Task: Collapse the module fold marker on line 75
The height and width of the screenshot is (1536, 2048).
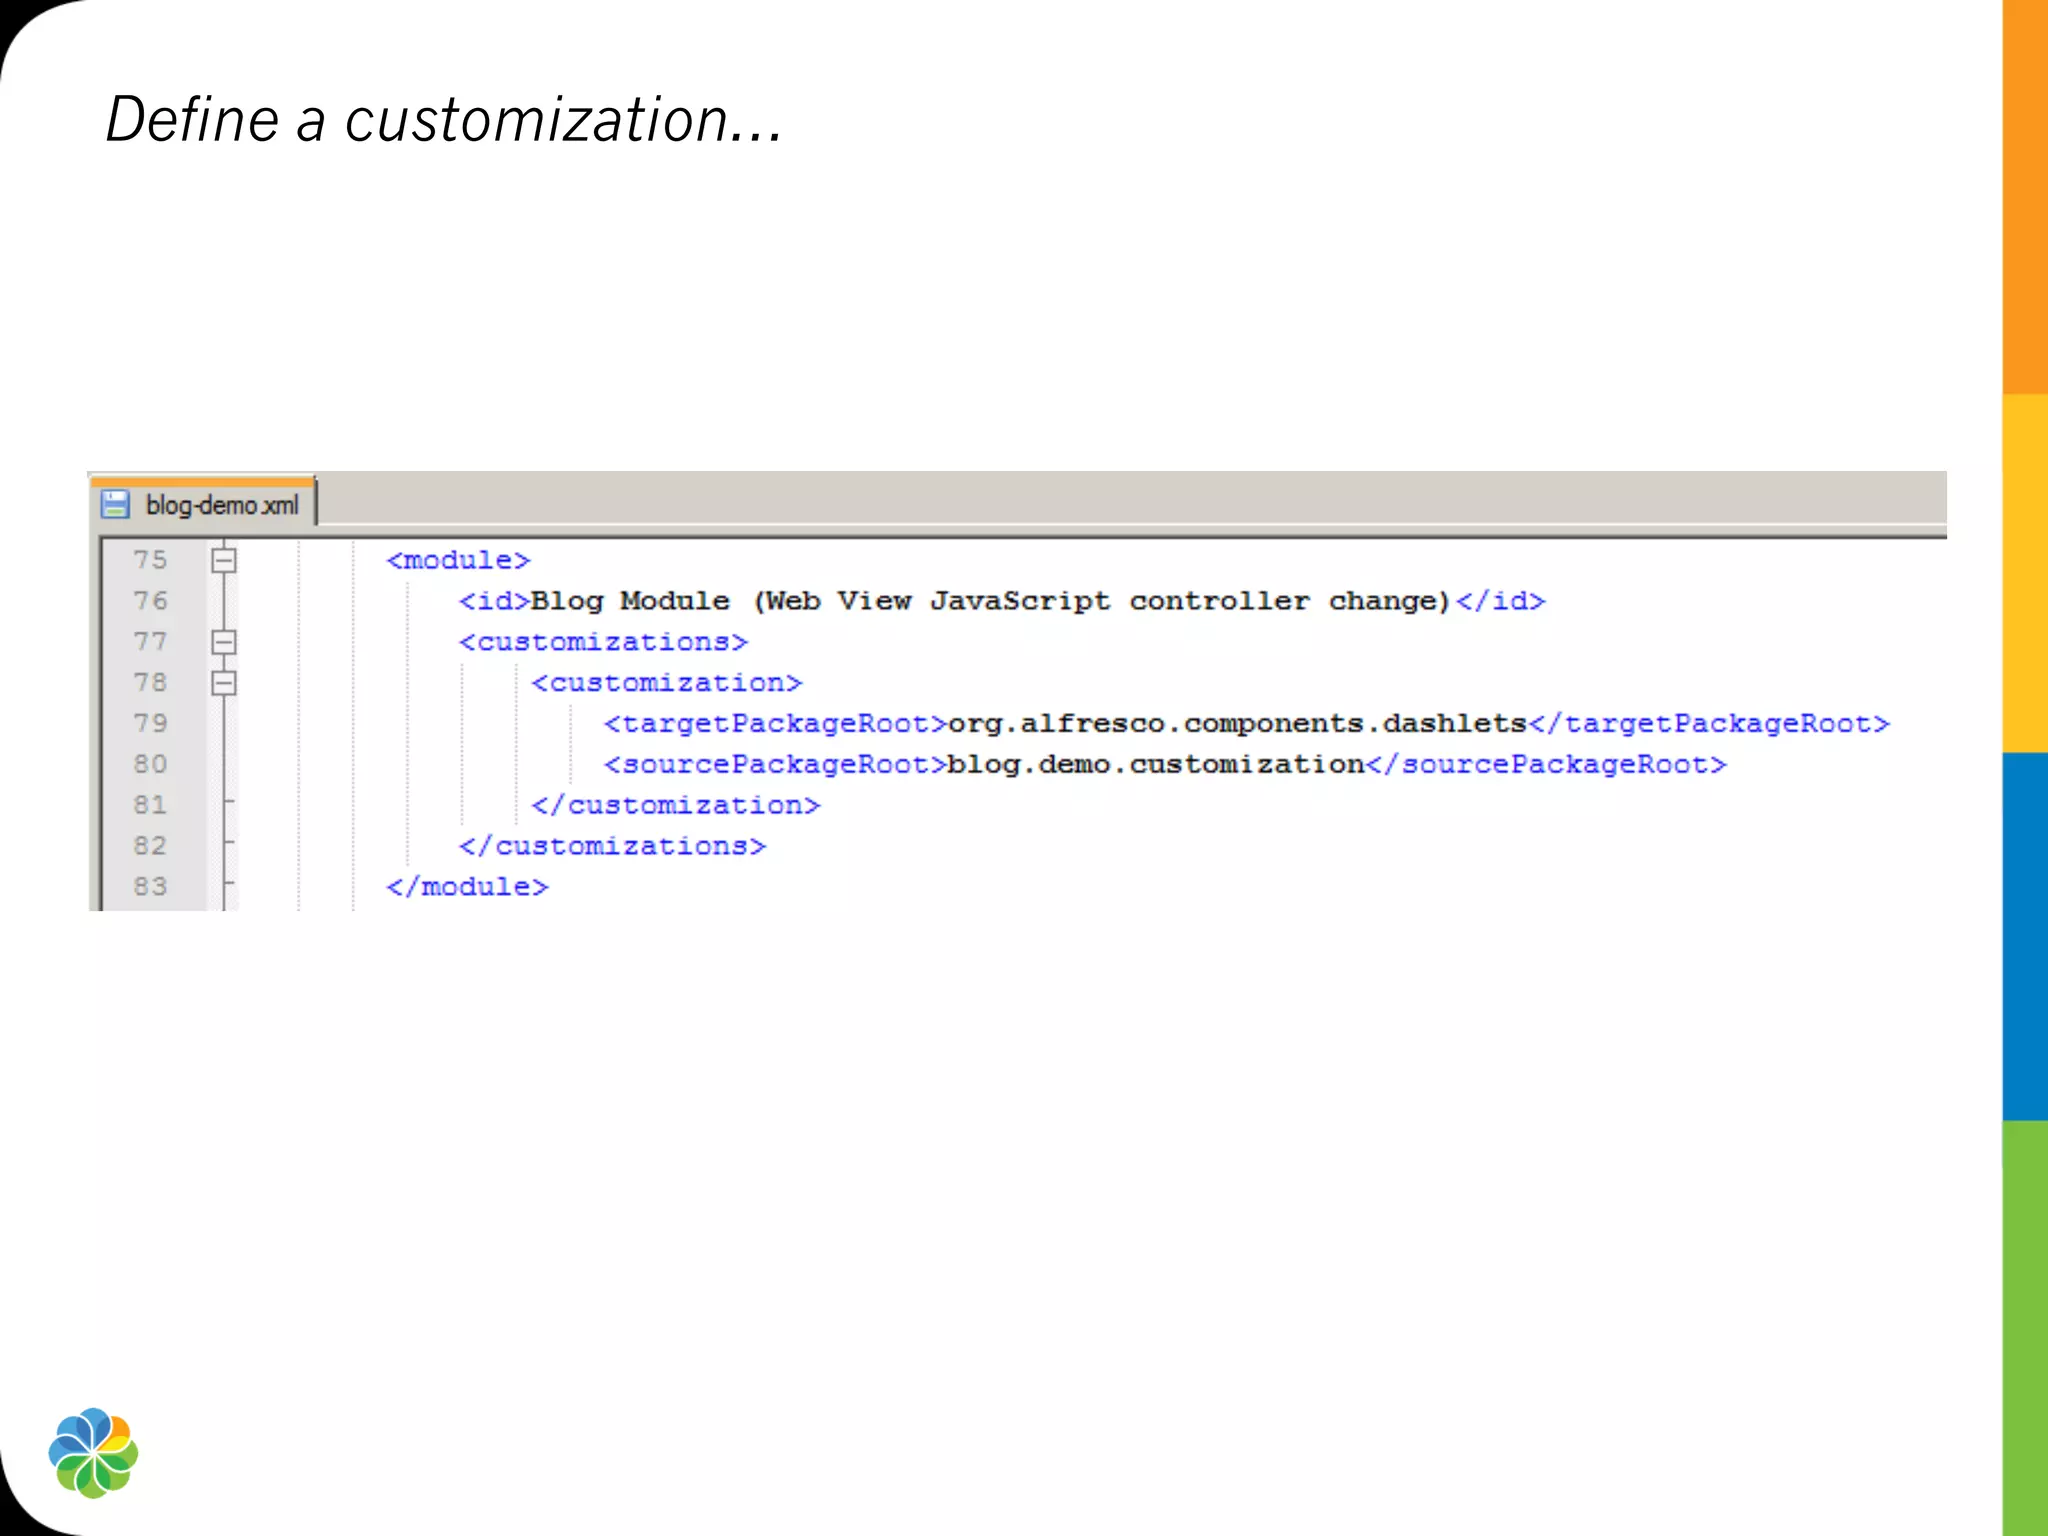Action: (224, 560)
